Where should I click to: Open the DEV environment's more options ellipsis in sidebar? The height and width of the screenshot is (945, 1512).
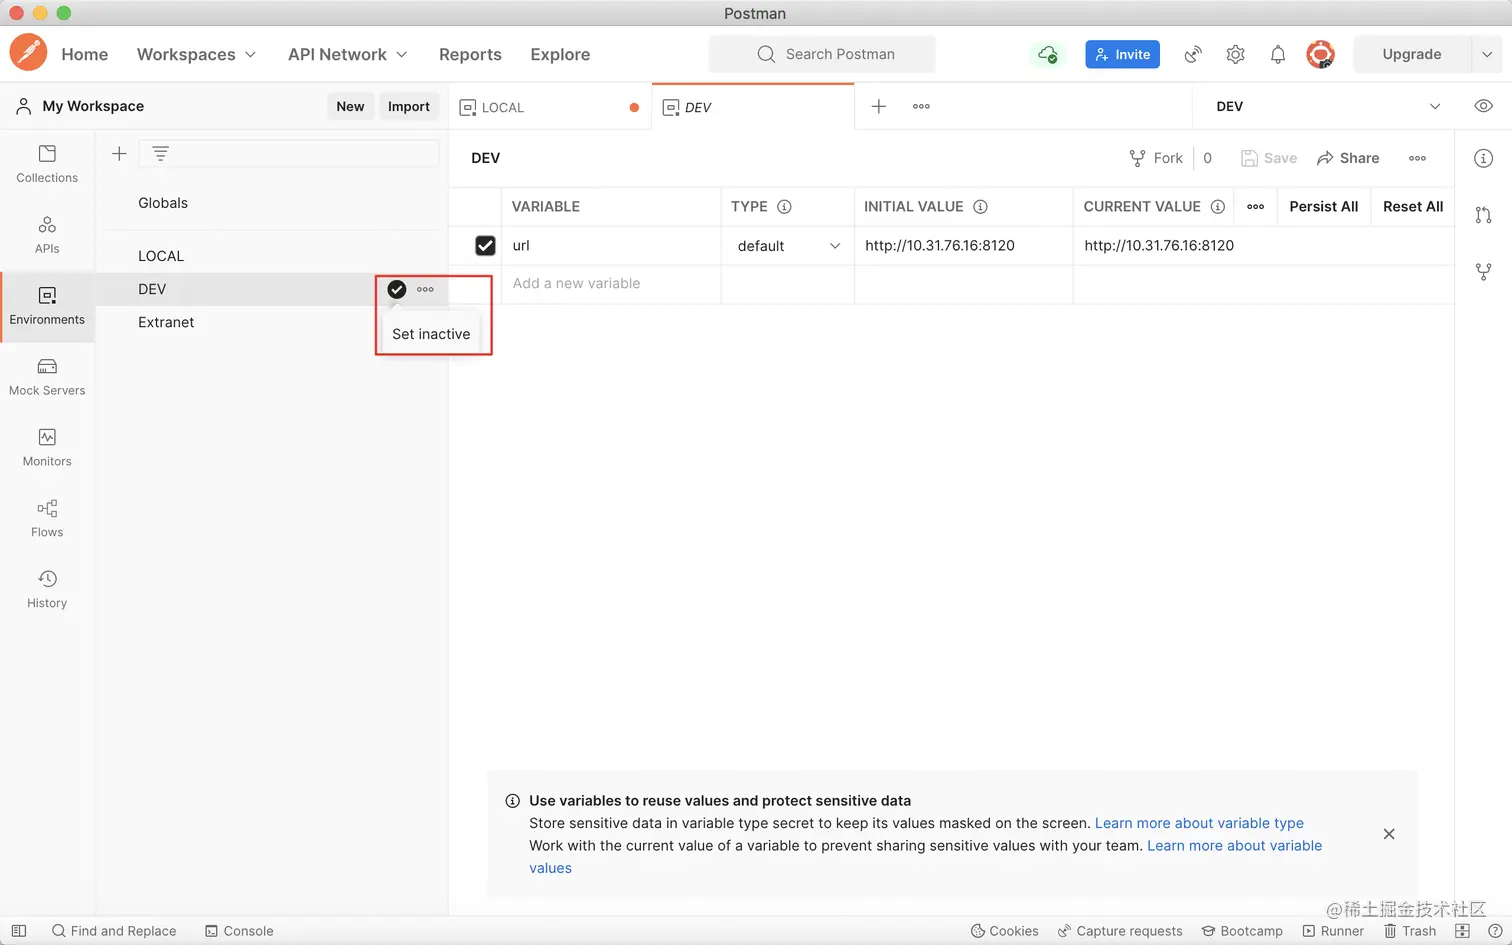tap(425, 289)
